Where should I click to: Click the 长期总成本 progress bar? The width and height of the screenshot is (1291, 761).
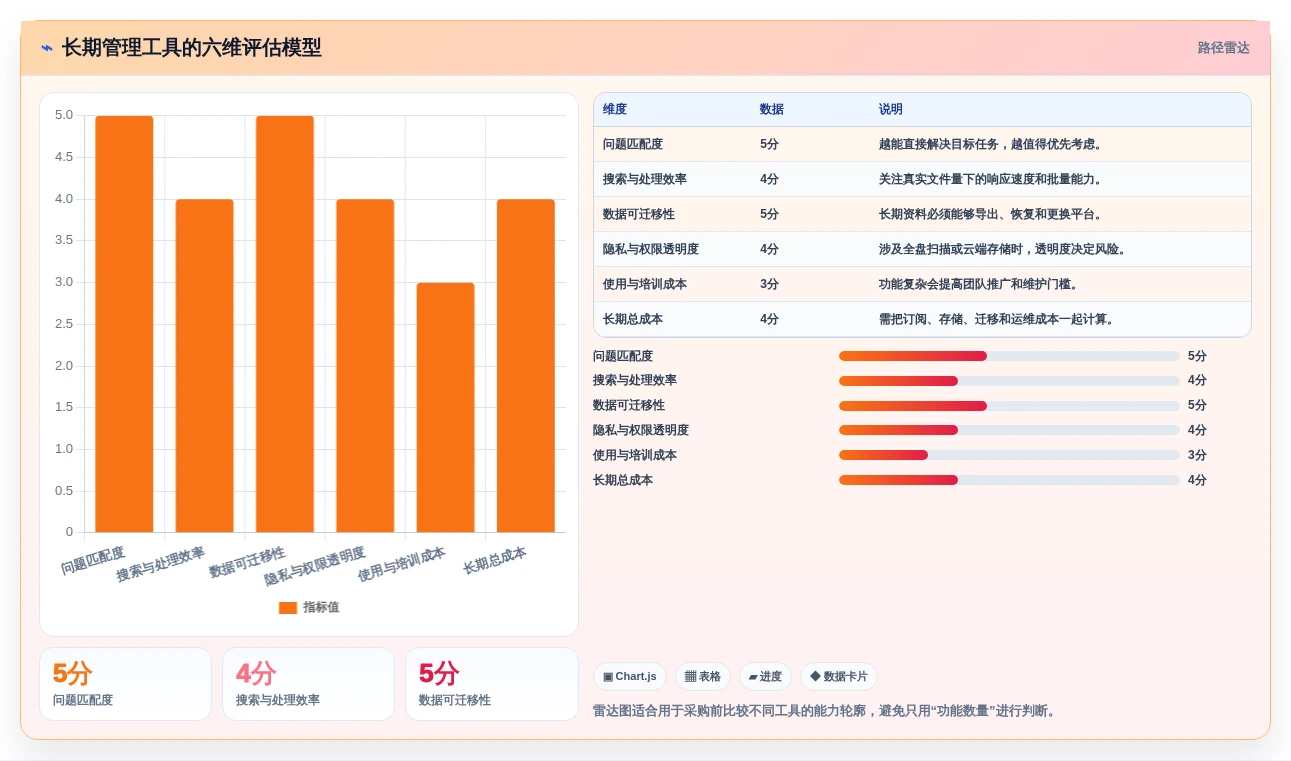tap(1009, 480)
